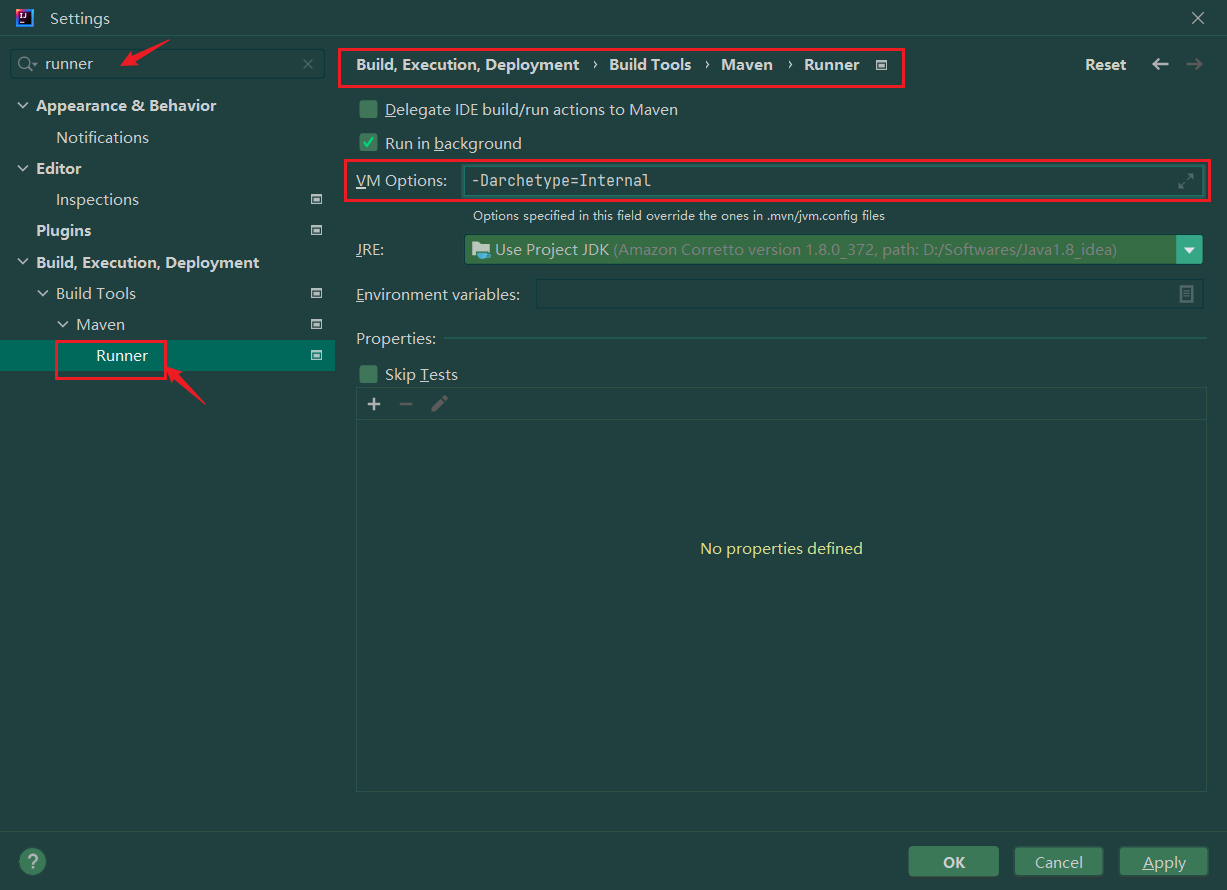The image size is (1227, 890).
Task: Select Runner in settings tree
Action: click(x=122, y=356)
